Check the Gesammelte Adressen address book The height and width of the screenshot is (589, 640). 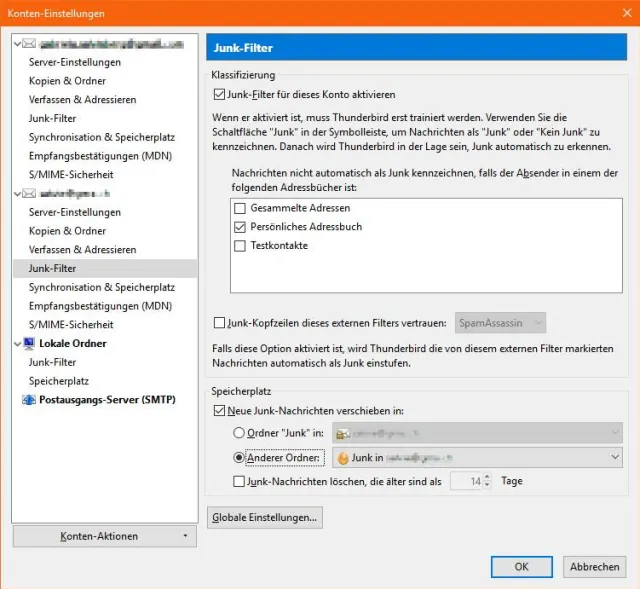(x=240, y=208)
